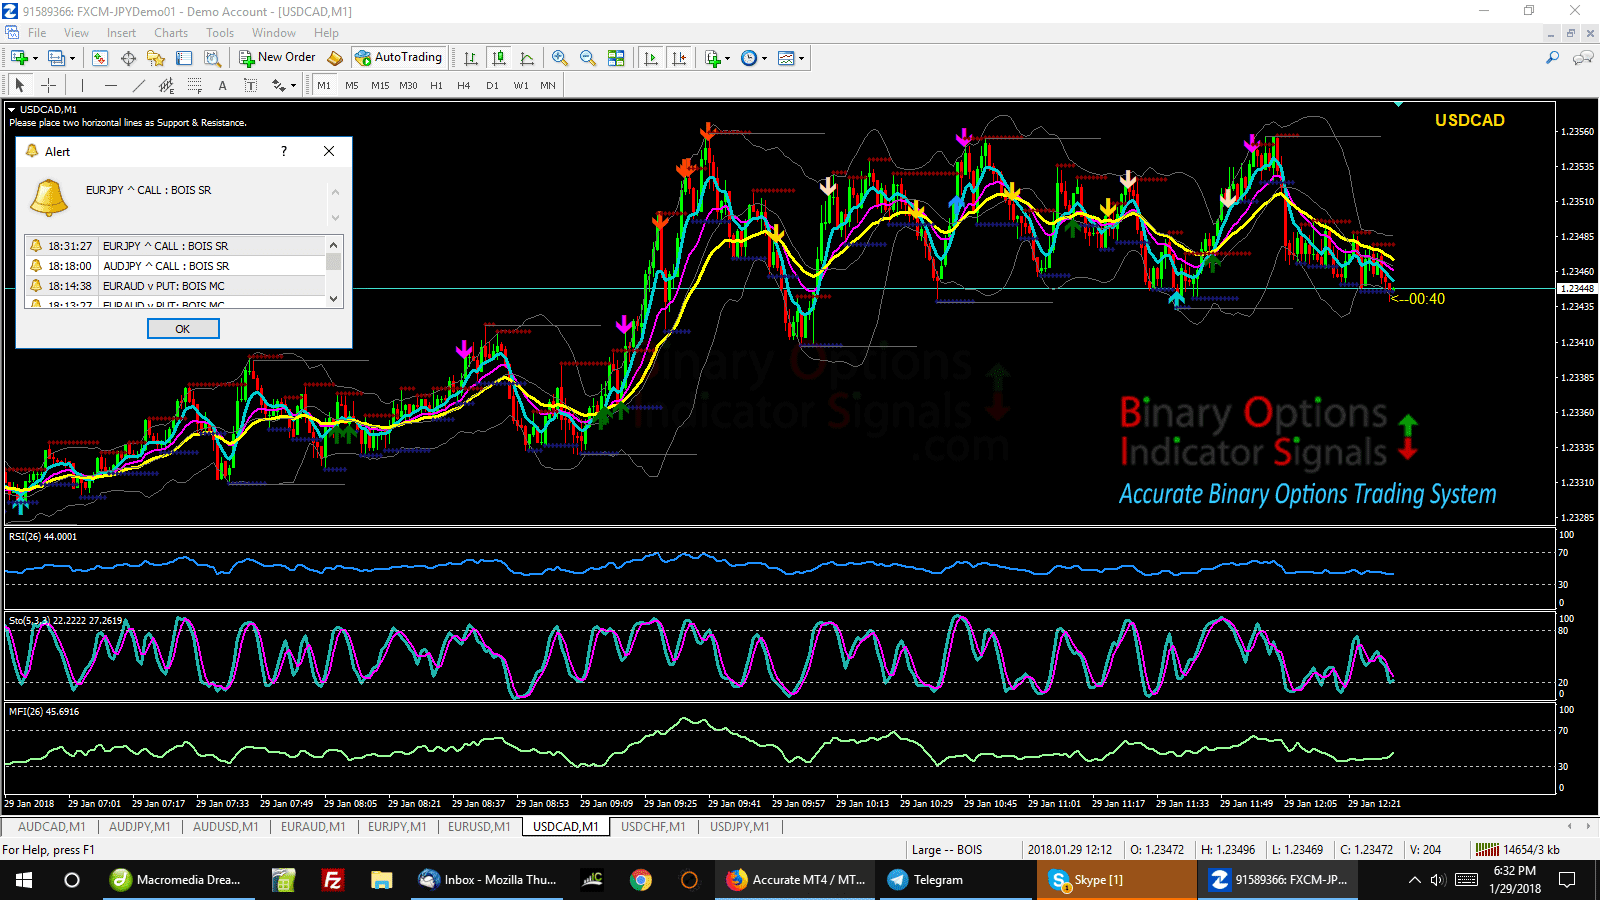The image size is (1600, 900).
Task: Expand the Profiles dropdown arrow
Action: [72, 58]
